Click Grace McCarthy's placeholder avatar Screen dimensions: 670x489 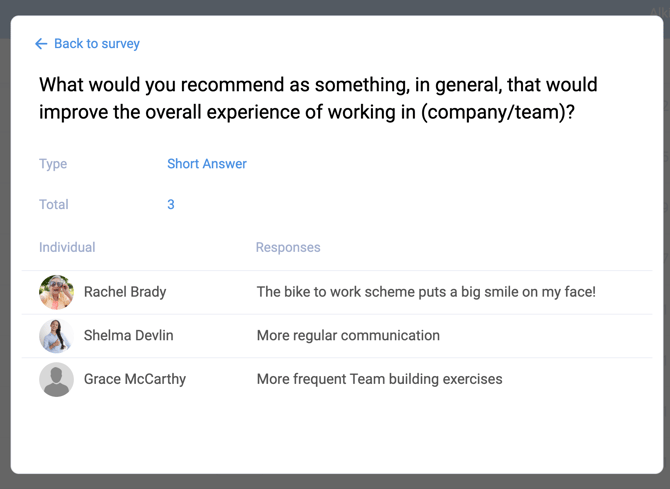click(56, 380)
